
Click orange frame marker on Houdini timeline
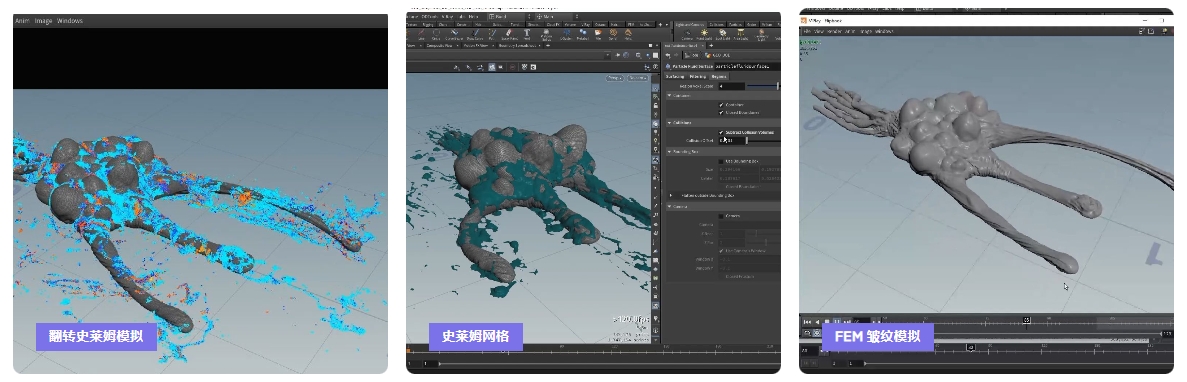coord(408,351)
